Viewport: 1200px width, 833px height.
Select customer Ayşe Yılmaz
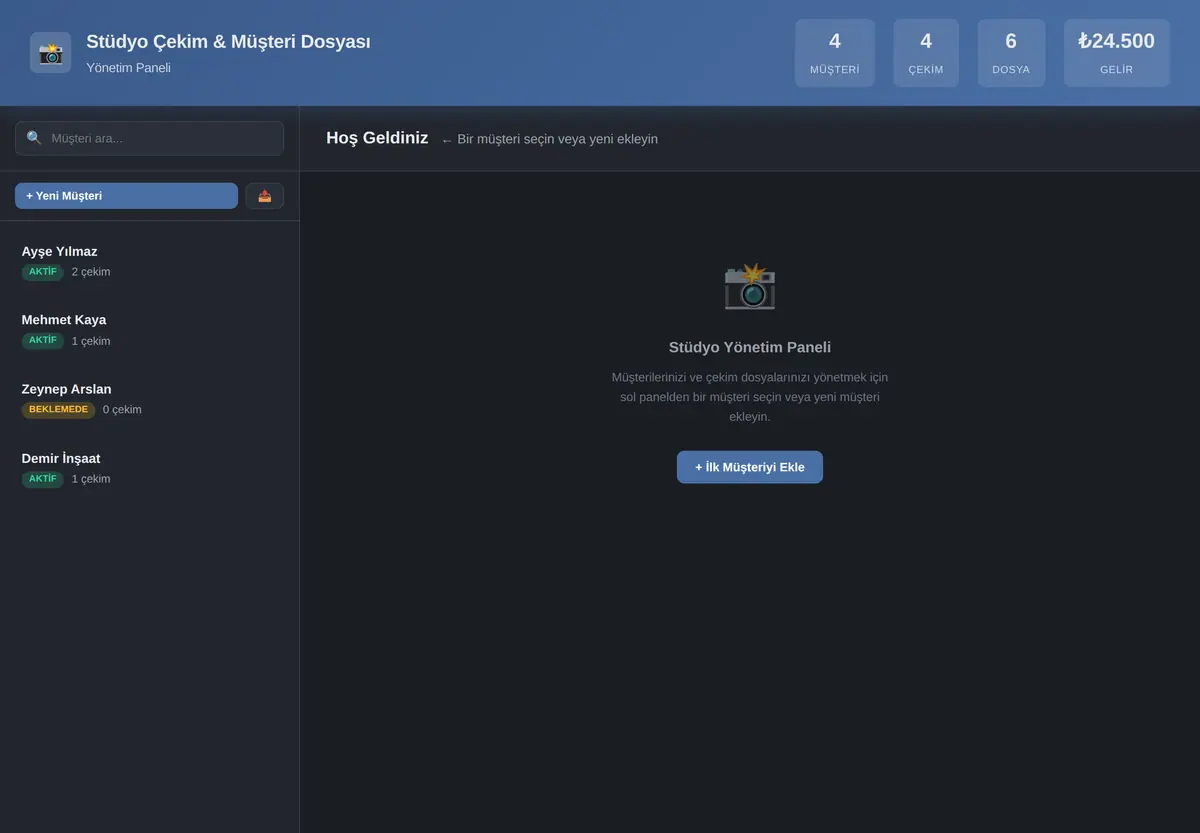[x=149, y=261]
